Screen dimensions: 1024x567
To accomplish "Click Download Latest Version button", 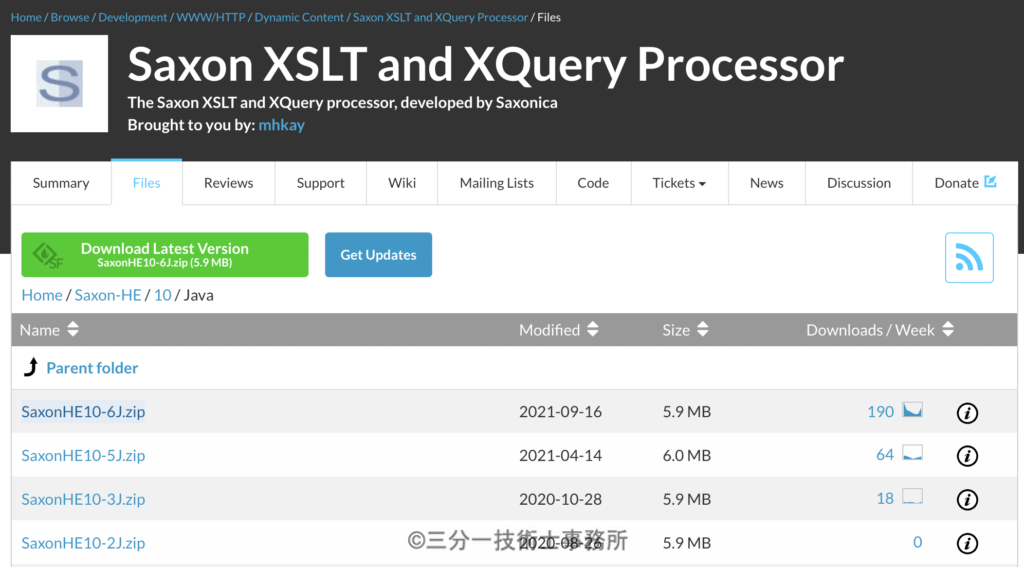I will [x=165, y=255].
